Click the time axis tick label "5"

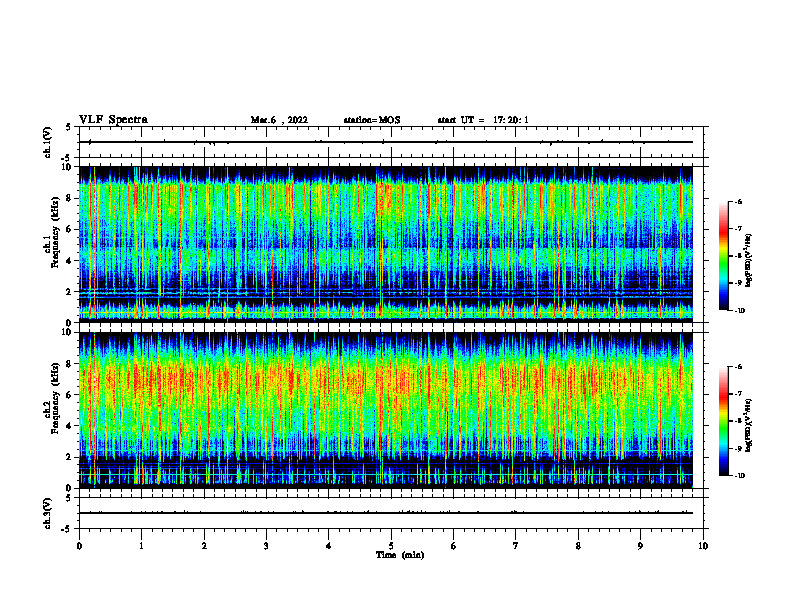click(391, 546)
